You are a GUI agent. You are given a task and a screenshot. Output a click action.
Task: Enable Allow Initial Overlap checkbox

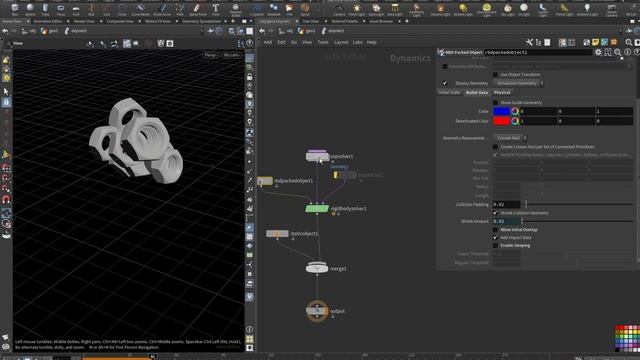coord(495,230)
